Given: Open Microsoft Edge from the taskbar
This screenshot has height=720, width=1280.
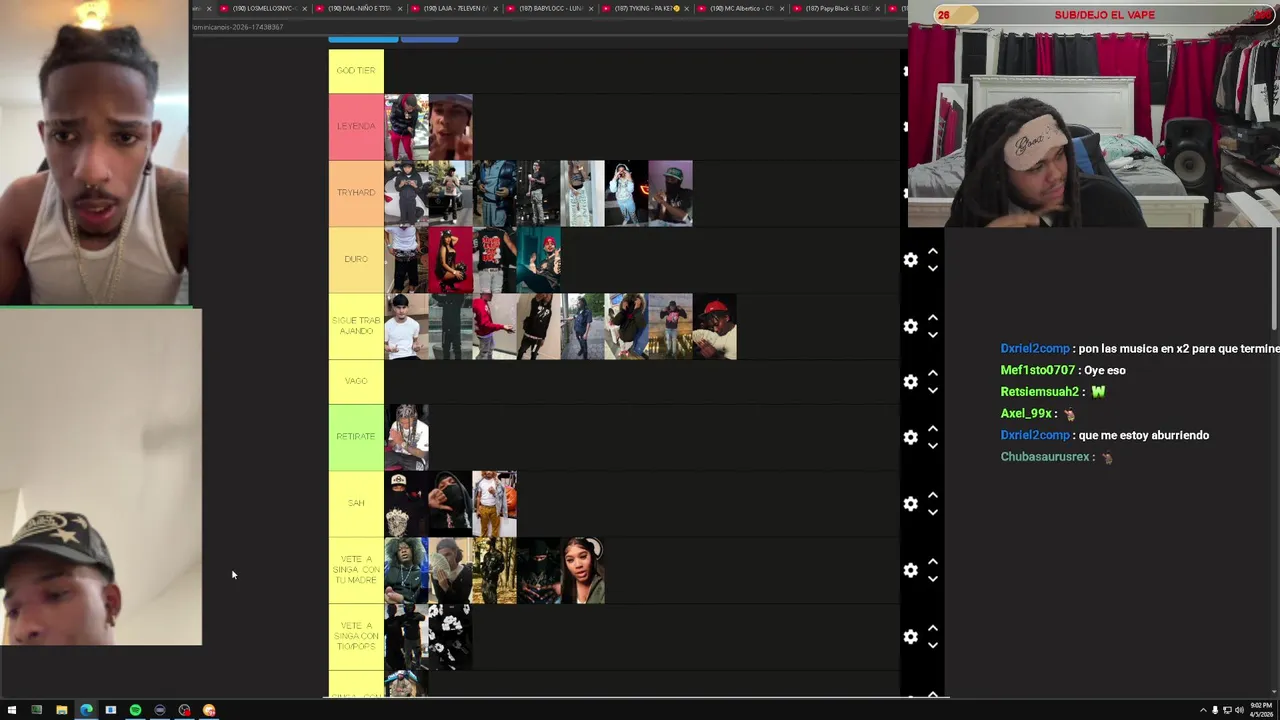Looking at the screenshot, I should coord(86,710).
